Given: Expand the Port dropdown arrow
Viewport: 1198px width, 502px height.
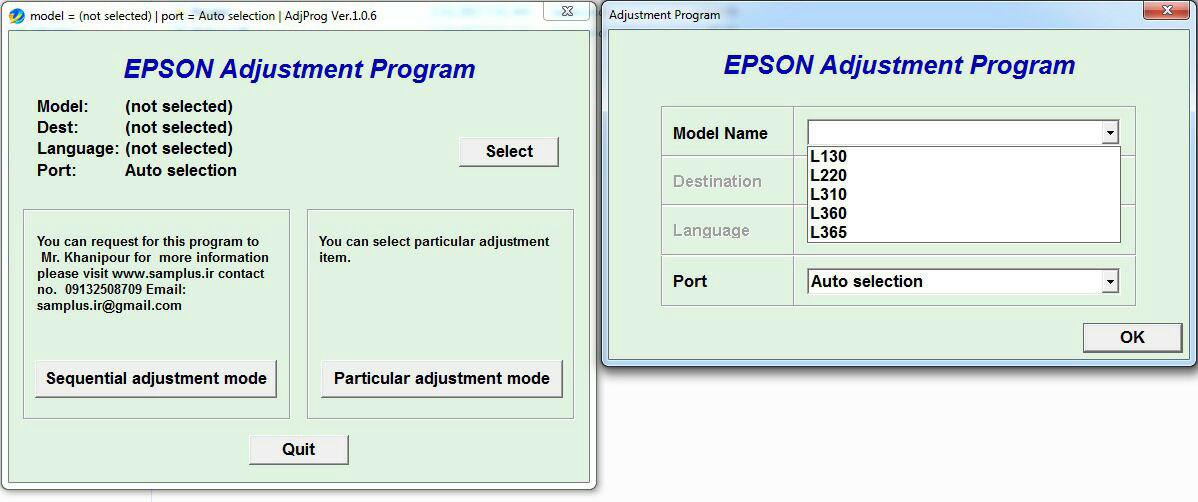Looking at the screenshot, I should 1109,281.
